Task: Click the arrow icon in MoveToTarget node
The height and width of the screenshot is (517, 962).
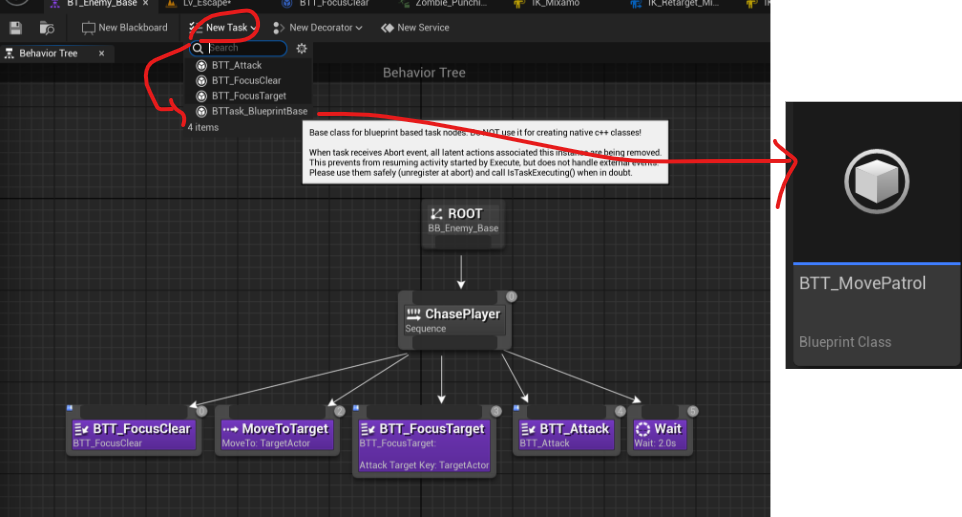Action: [231, 429]
